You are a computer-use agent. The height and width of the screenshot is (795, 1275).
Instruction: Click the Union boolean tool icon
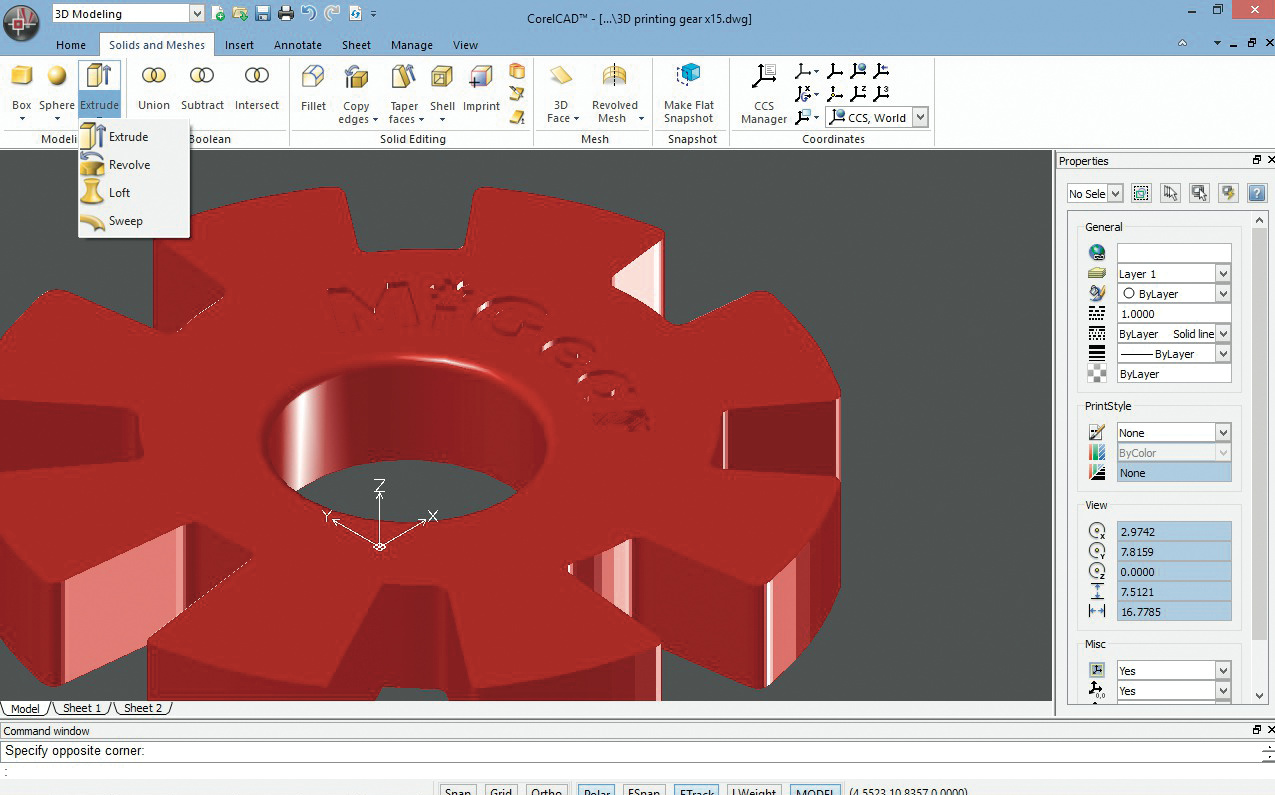pos(153,77)
